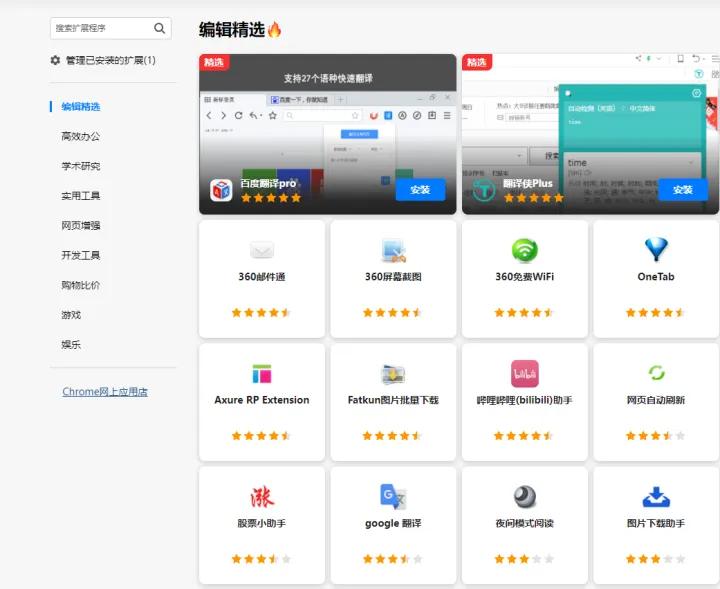This screenshot has height=589, width=720.
Task: Click the OneTab funnel icon
Action: pyautogui.click(x=656, y=249)
